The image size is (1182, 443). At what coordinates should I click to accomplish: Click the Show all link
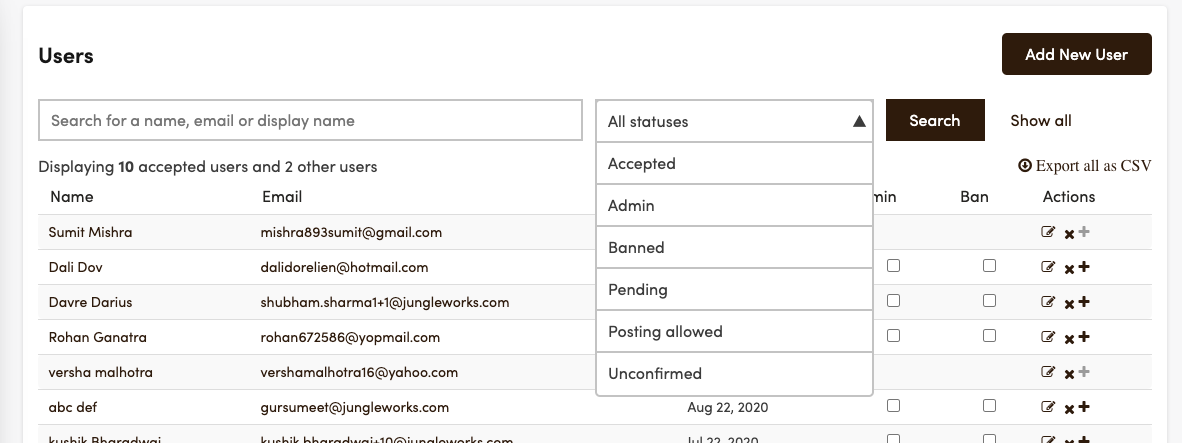click(x=1040, y=121)
